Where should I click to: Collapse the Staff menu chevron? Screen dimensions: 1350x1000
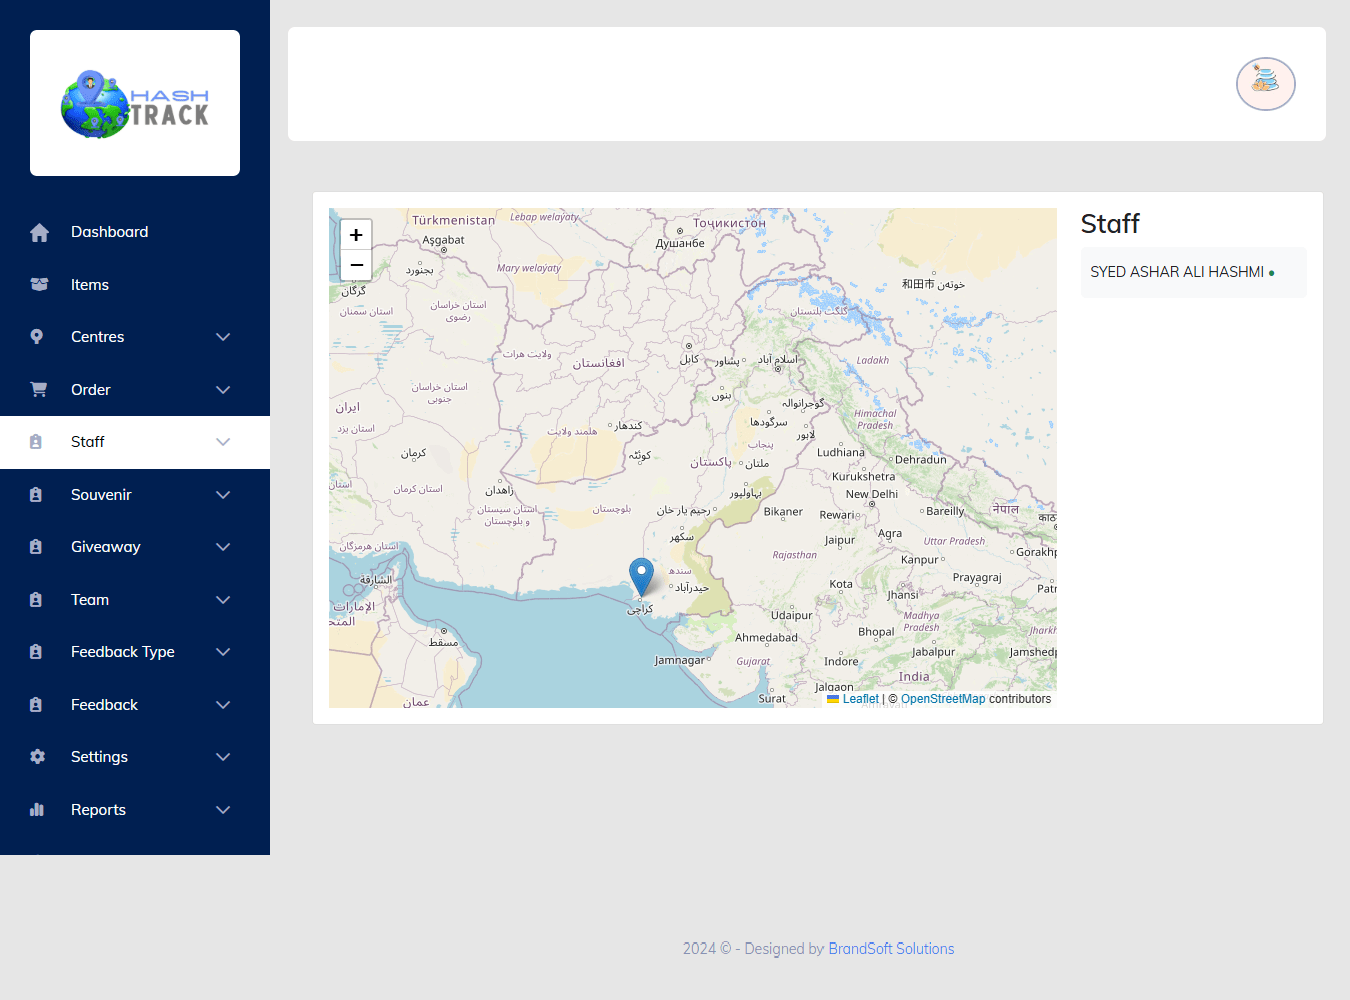pos(223,442)
